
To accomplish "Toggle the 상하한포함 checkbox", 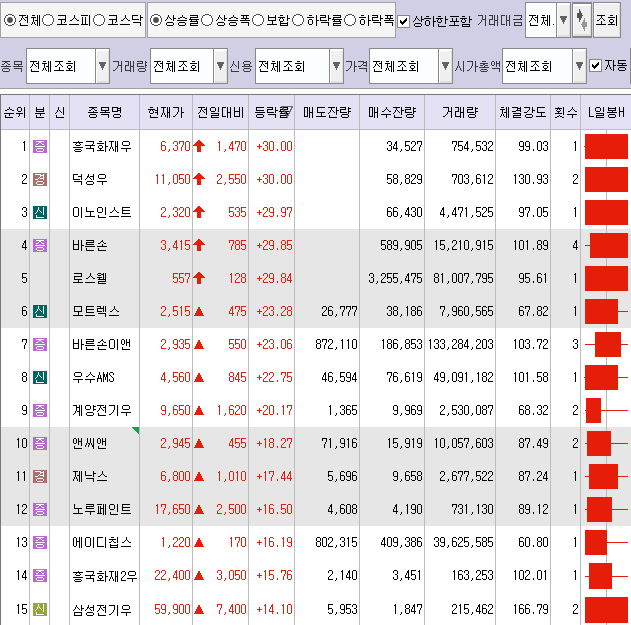I will coord(403,21).
